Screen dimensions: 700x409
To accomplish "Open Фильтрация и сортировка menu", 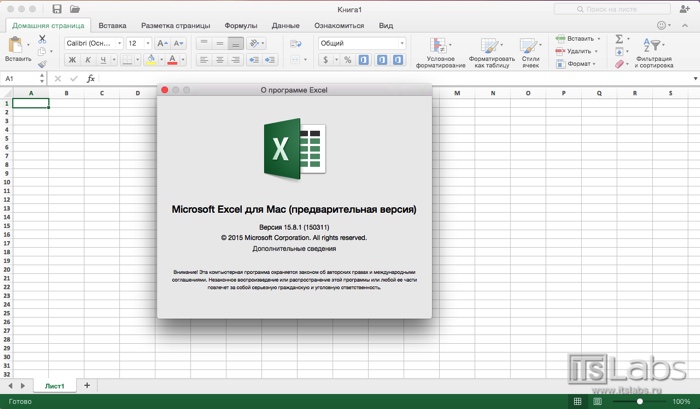I will point(654,52).
